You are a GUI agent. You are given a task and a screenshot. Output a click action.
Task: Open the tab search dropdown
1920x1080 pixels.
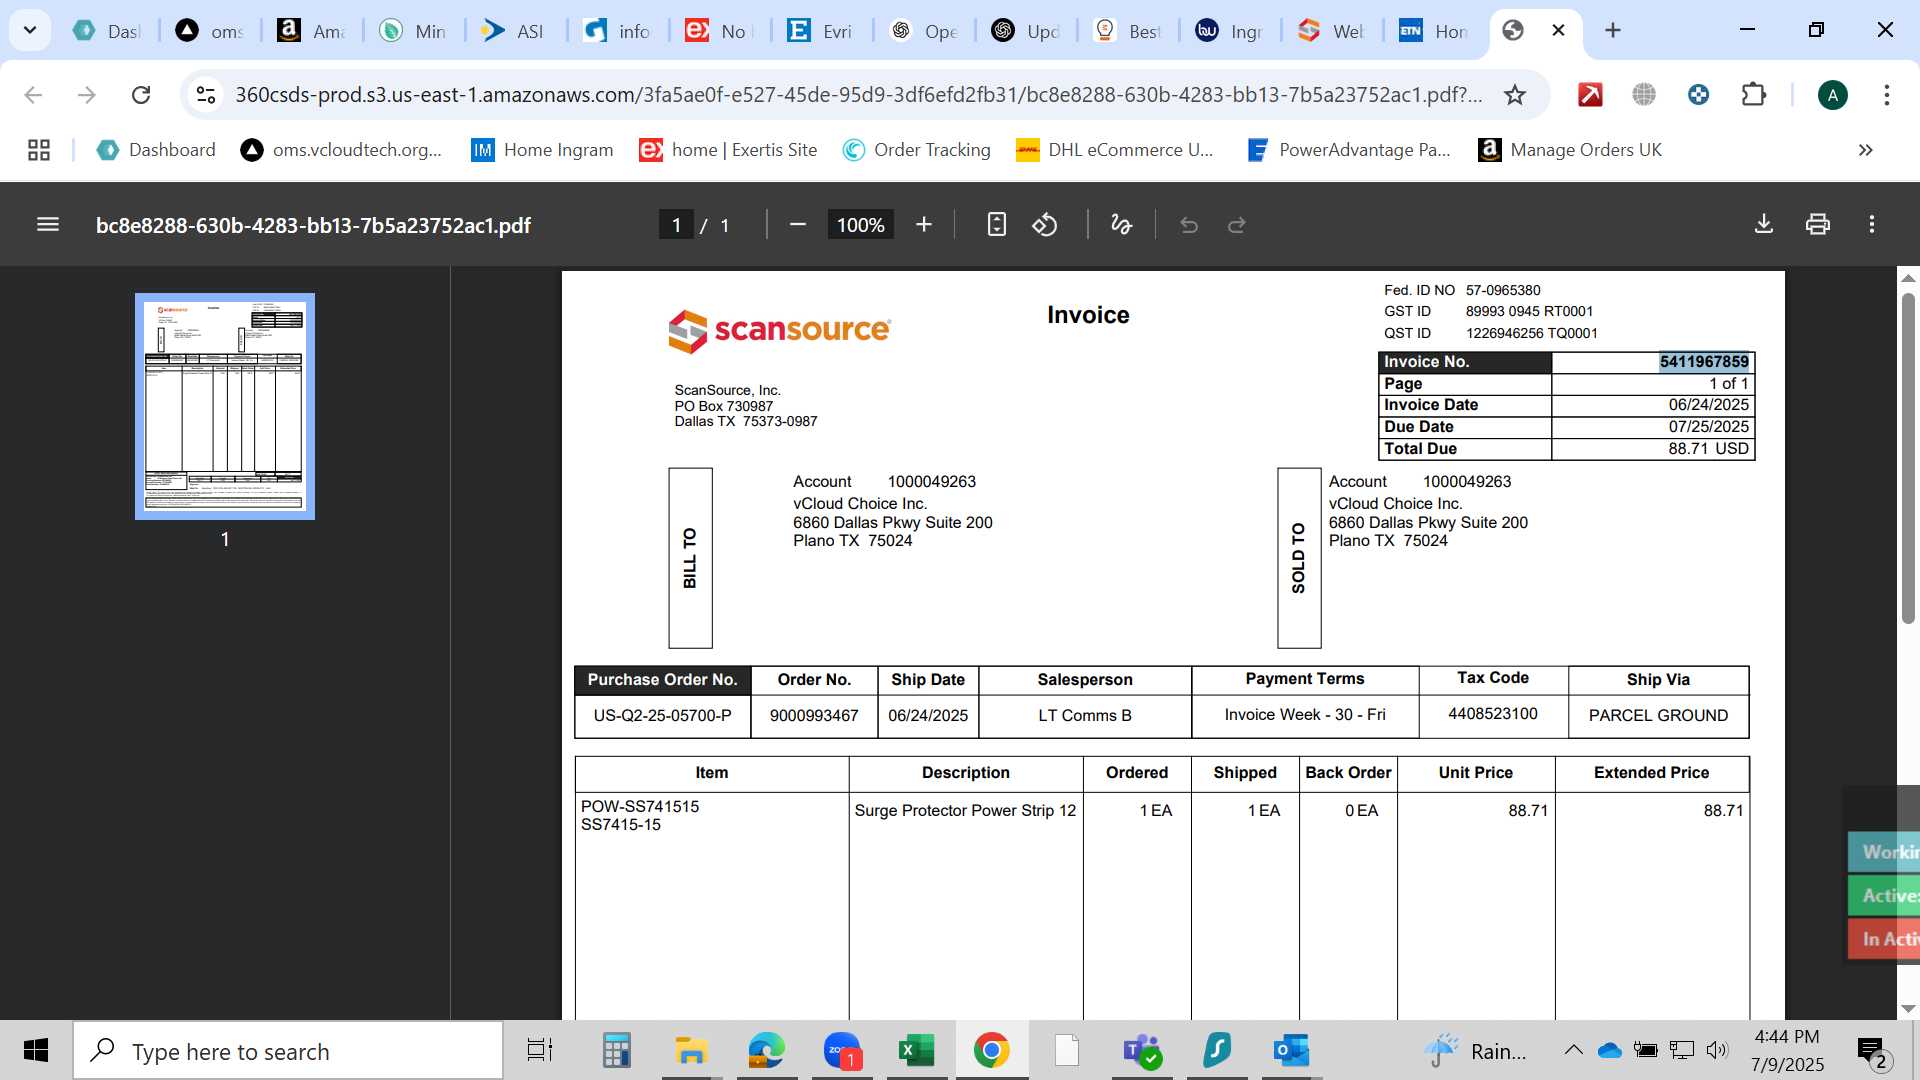(x=30, y=30)
